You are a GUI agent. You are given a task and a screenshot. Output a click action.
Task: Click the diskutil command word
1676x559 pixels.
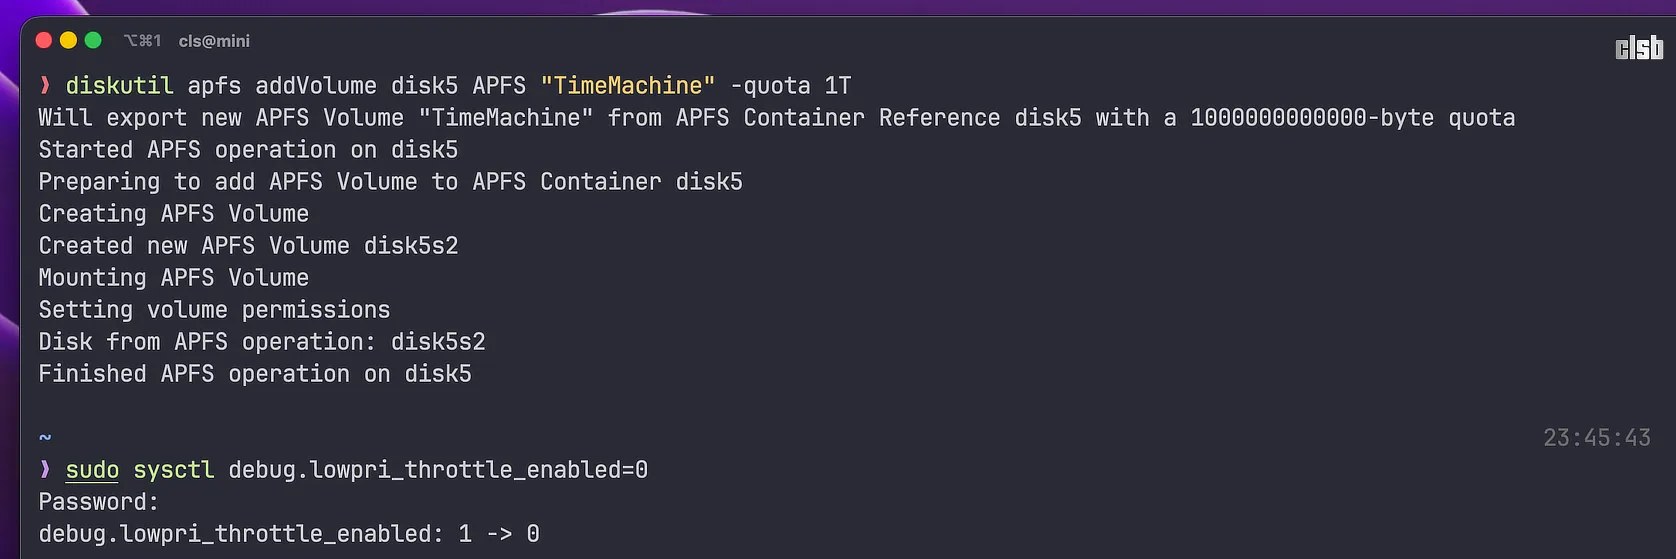coord(119,86)
